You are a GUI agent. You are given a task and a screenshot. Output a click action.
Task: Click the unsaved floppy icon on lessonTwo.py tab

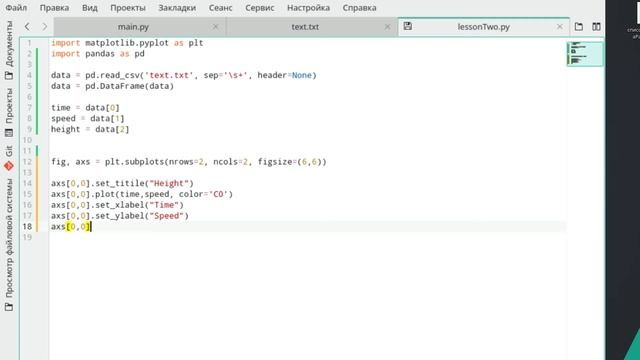pos(407,27)
